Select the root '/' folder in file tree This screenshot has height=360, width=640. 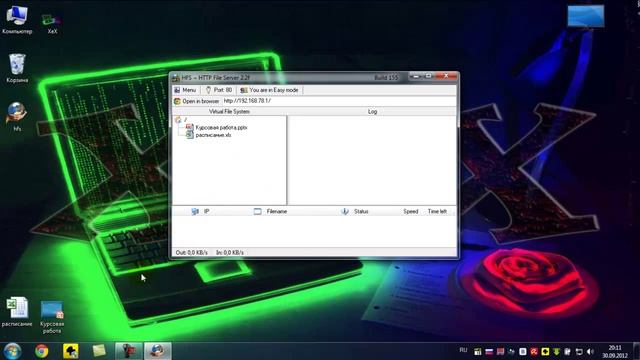(181, 120)
